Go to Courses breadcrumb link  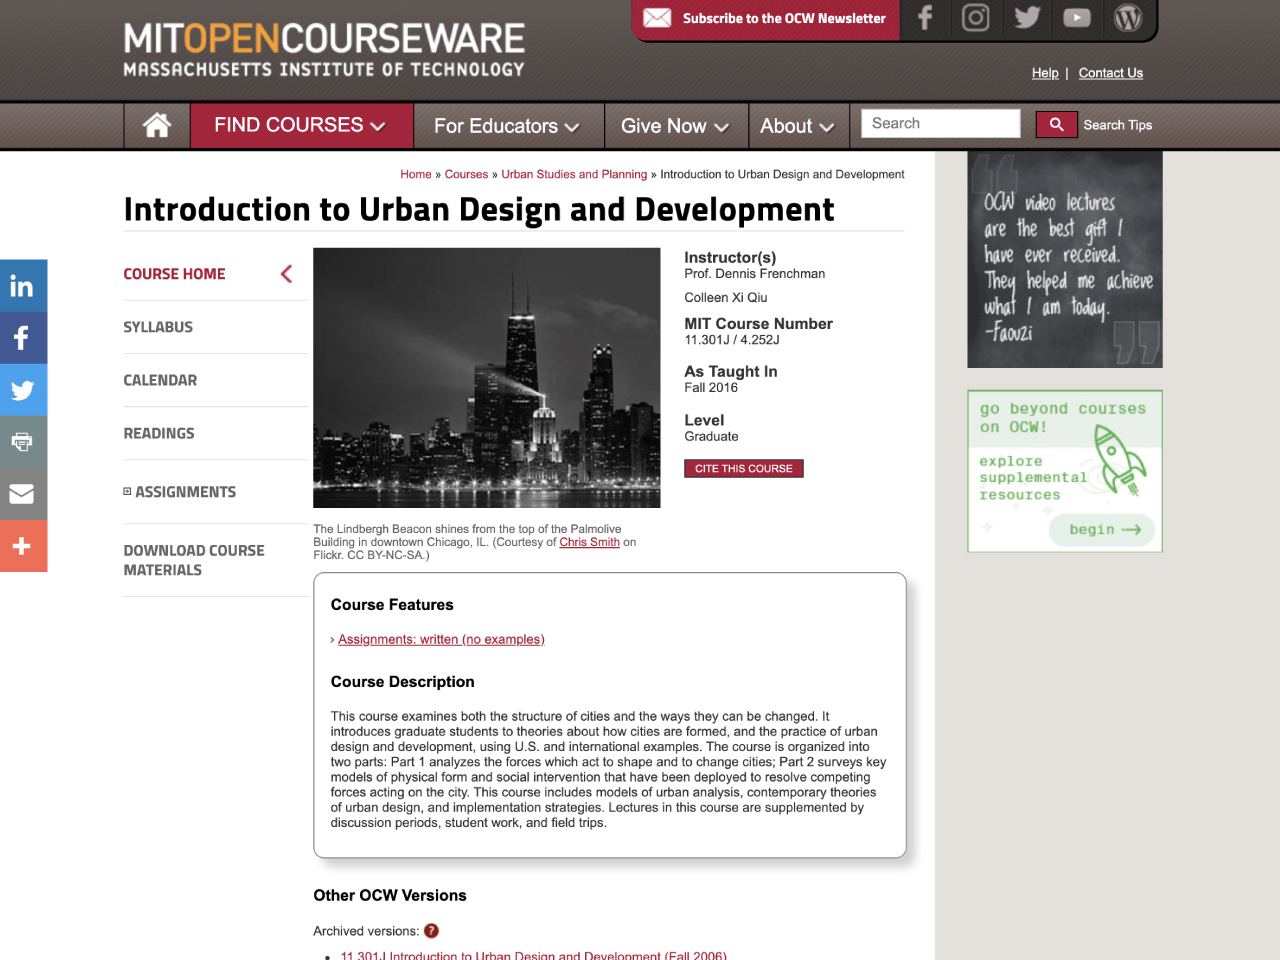tap(466, 174)
